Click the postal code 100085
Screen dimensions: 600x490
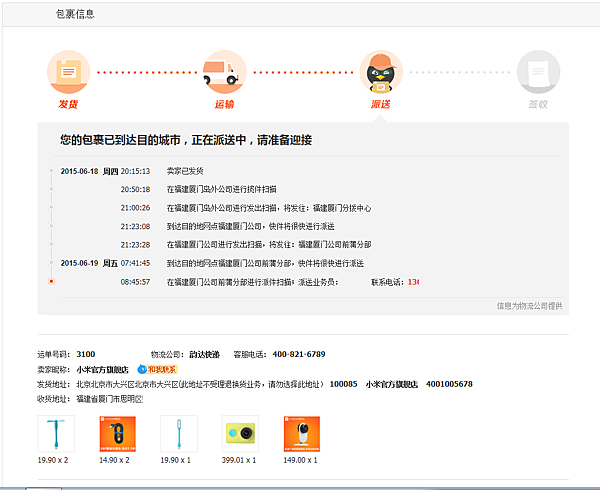click(x=343, y=384)
